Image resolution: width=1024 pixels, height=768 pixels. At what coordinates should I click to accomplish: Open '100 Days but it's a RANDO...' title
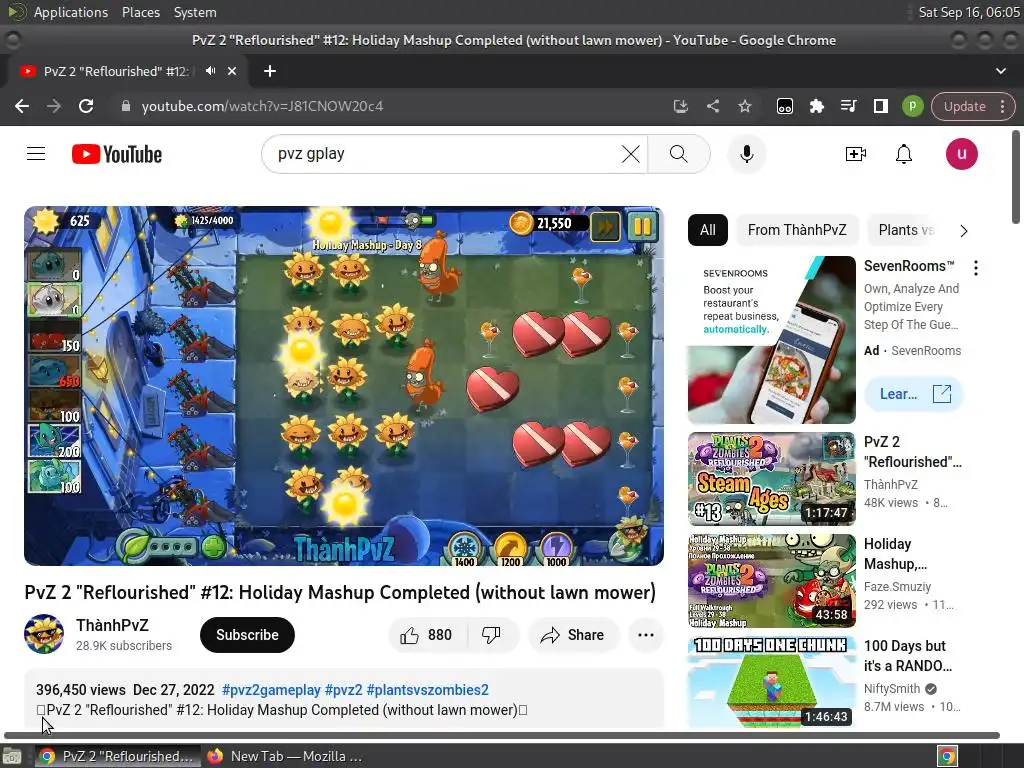coord(908,656)
